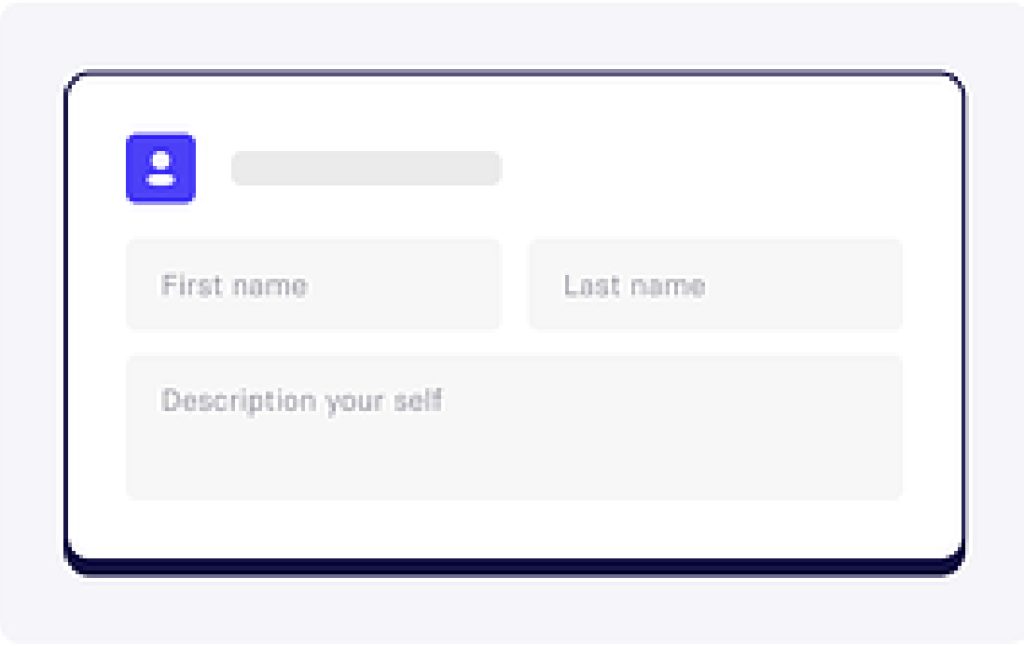The image size is (1024, 646).
Task: Select the skeleton loading bar beside avatar
Action: 366,168
